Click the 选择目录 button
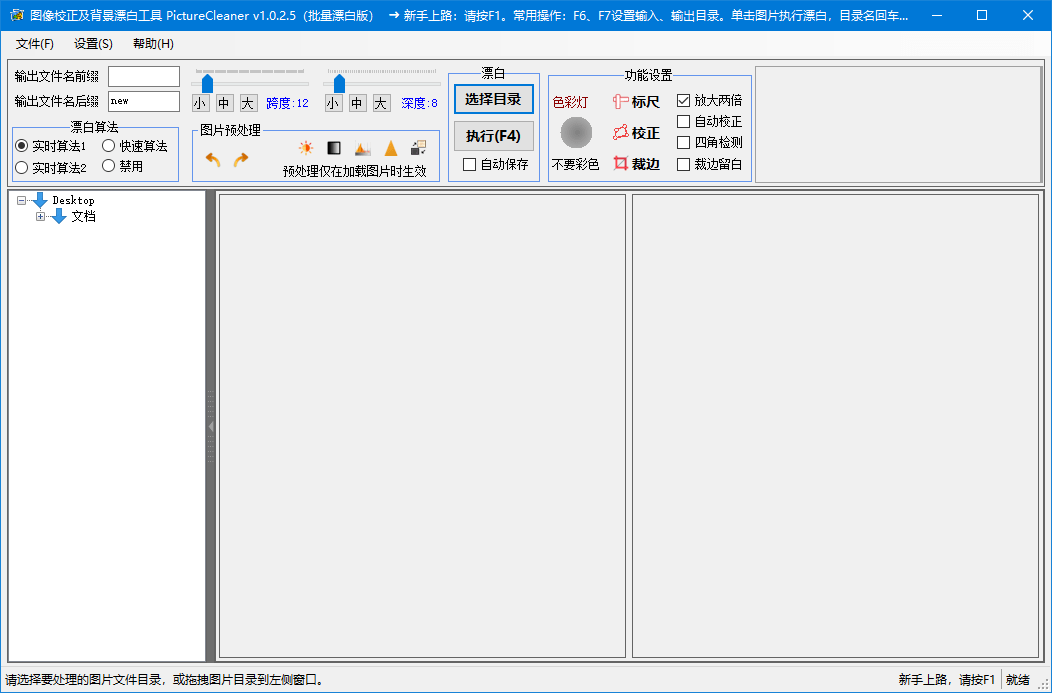The height and width of the screenshot is (693, 1052). [493, 99]
